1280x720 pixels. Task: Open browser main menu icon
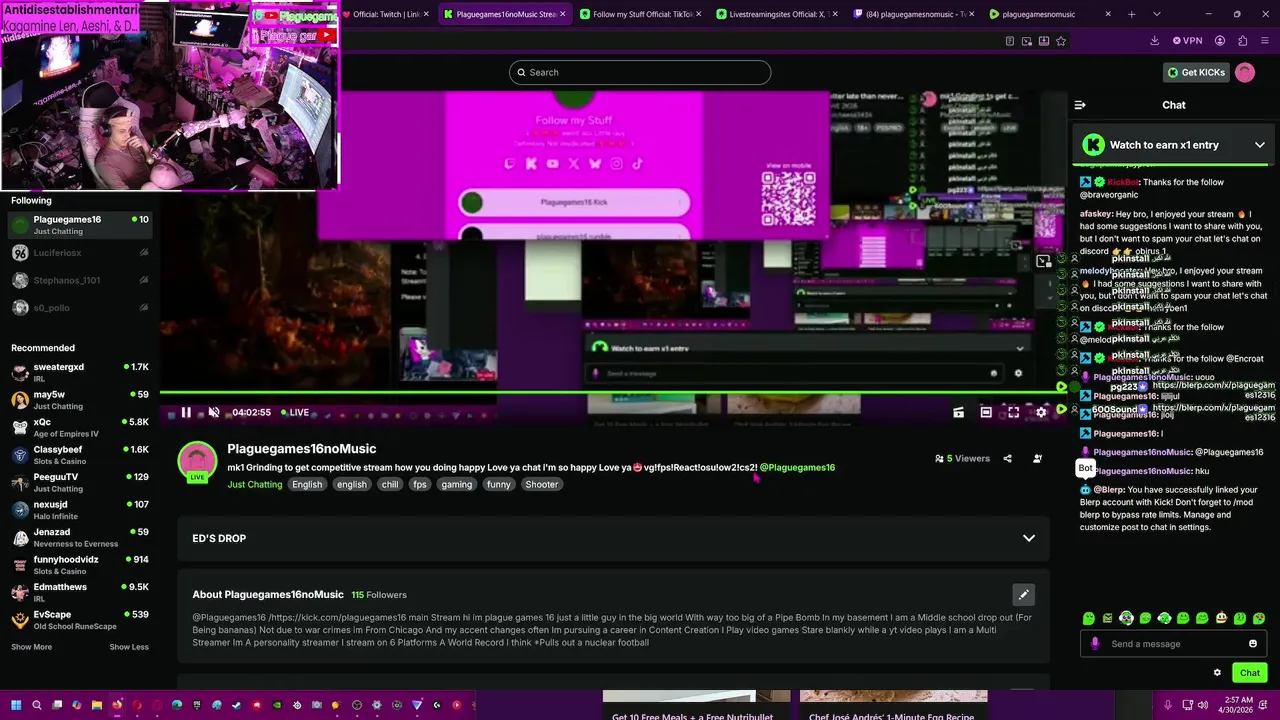pyautogui.click(x=1265, y=41)
